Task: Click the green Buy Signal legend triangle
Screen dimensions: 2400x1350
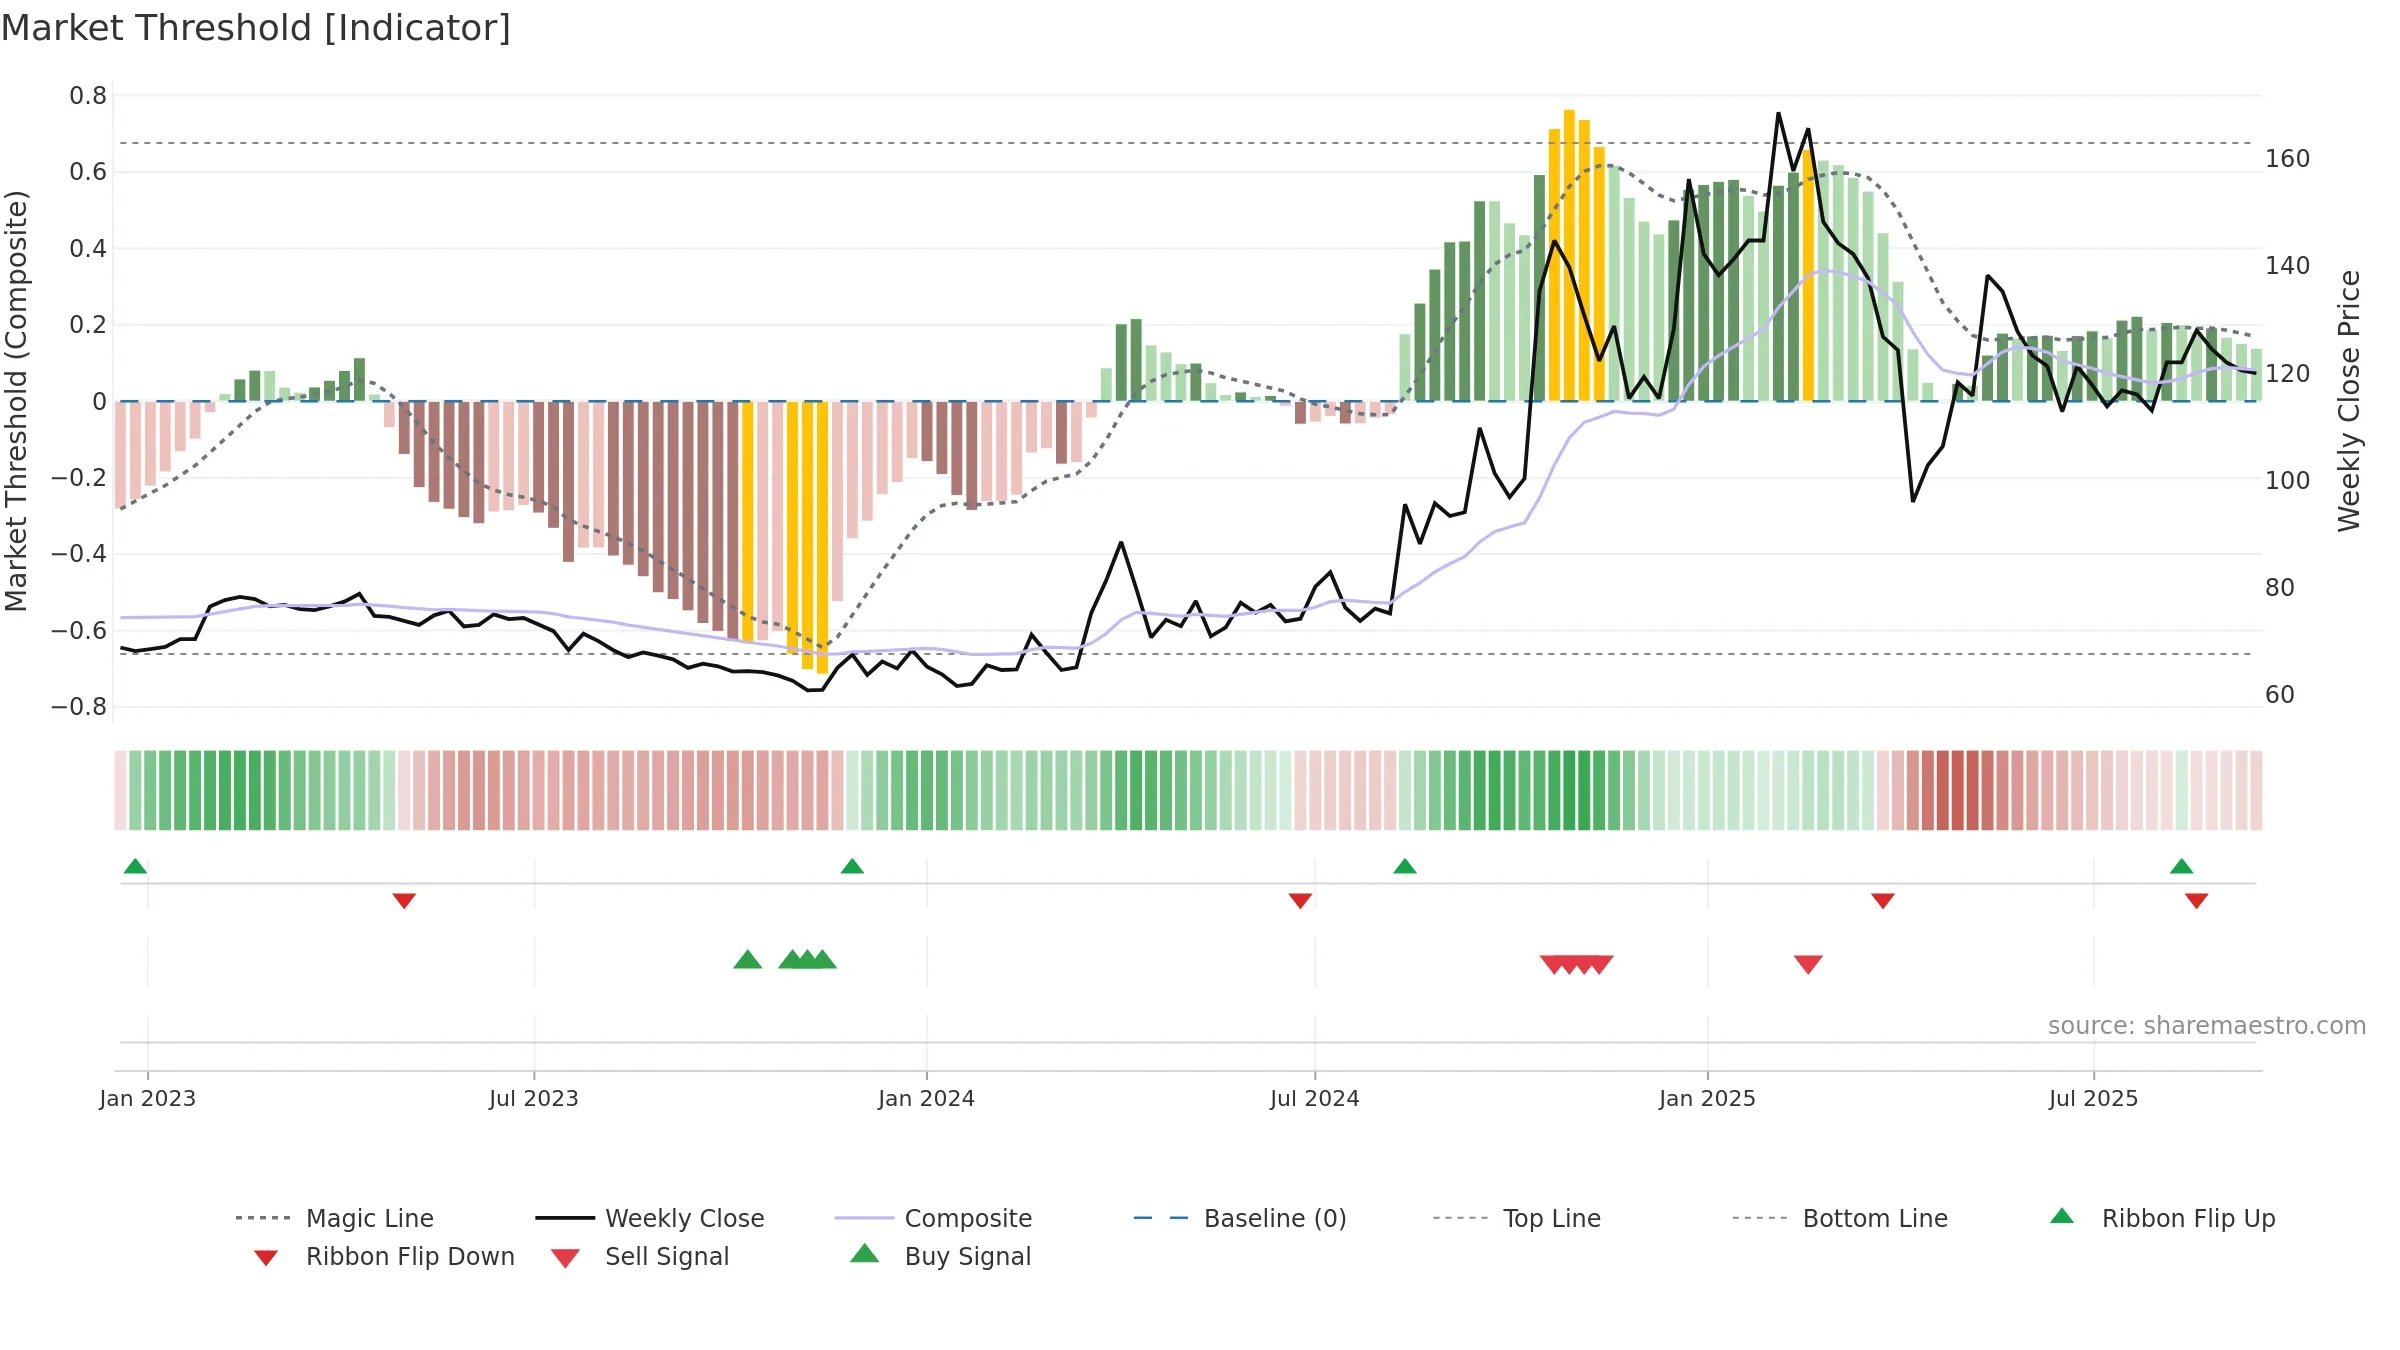Action: (x=864, y=1253)
